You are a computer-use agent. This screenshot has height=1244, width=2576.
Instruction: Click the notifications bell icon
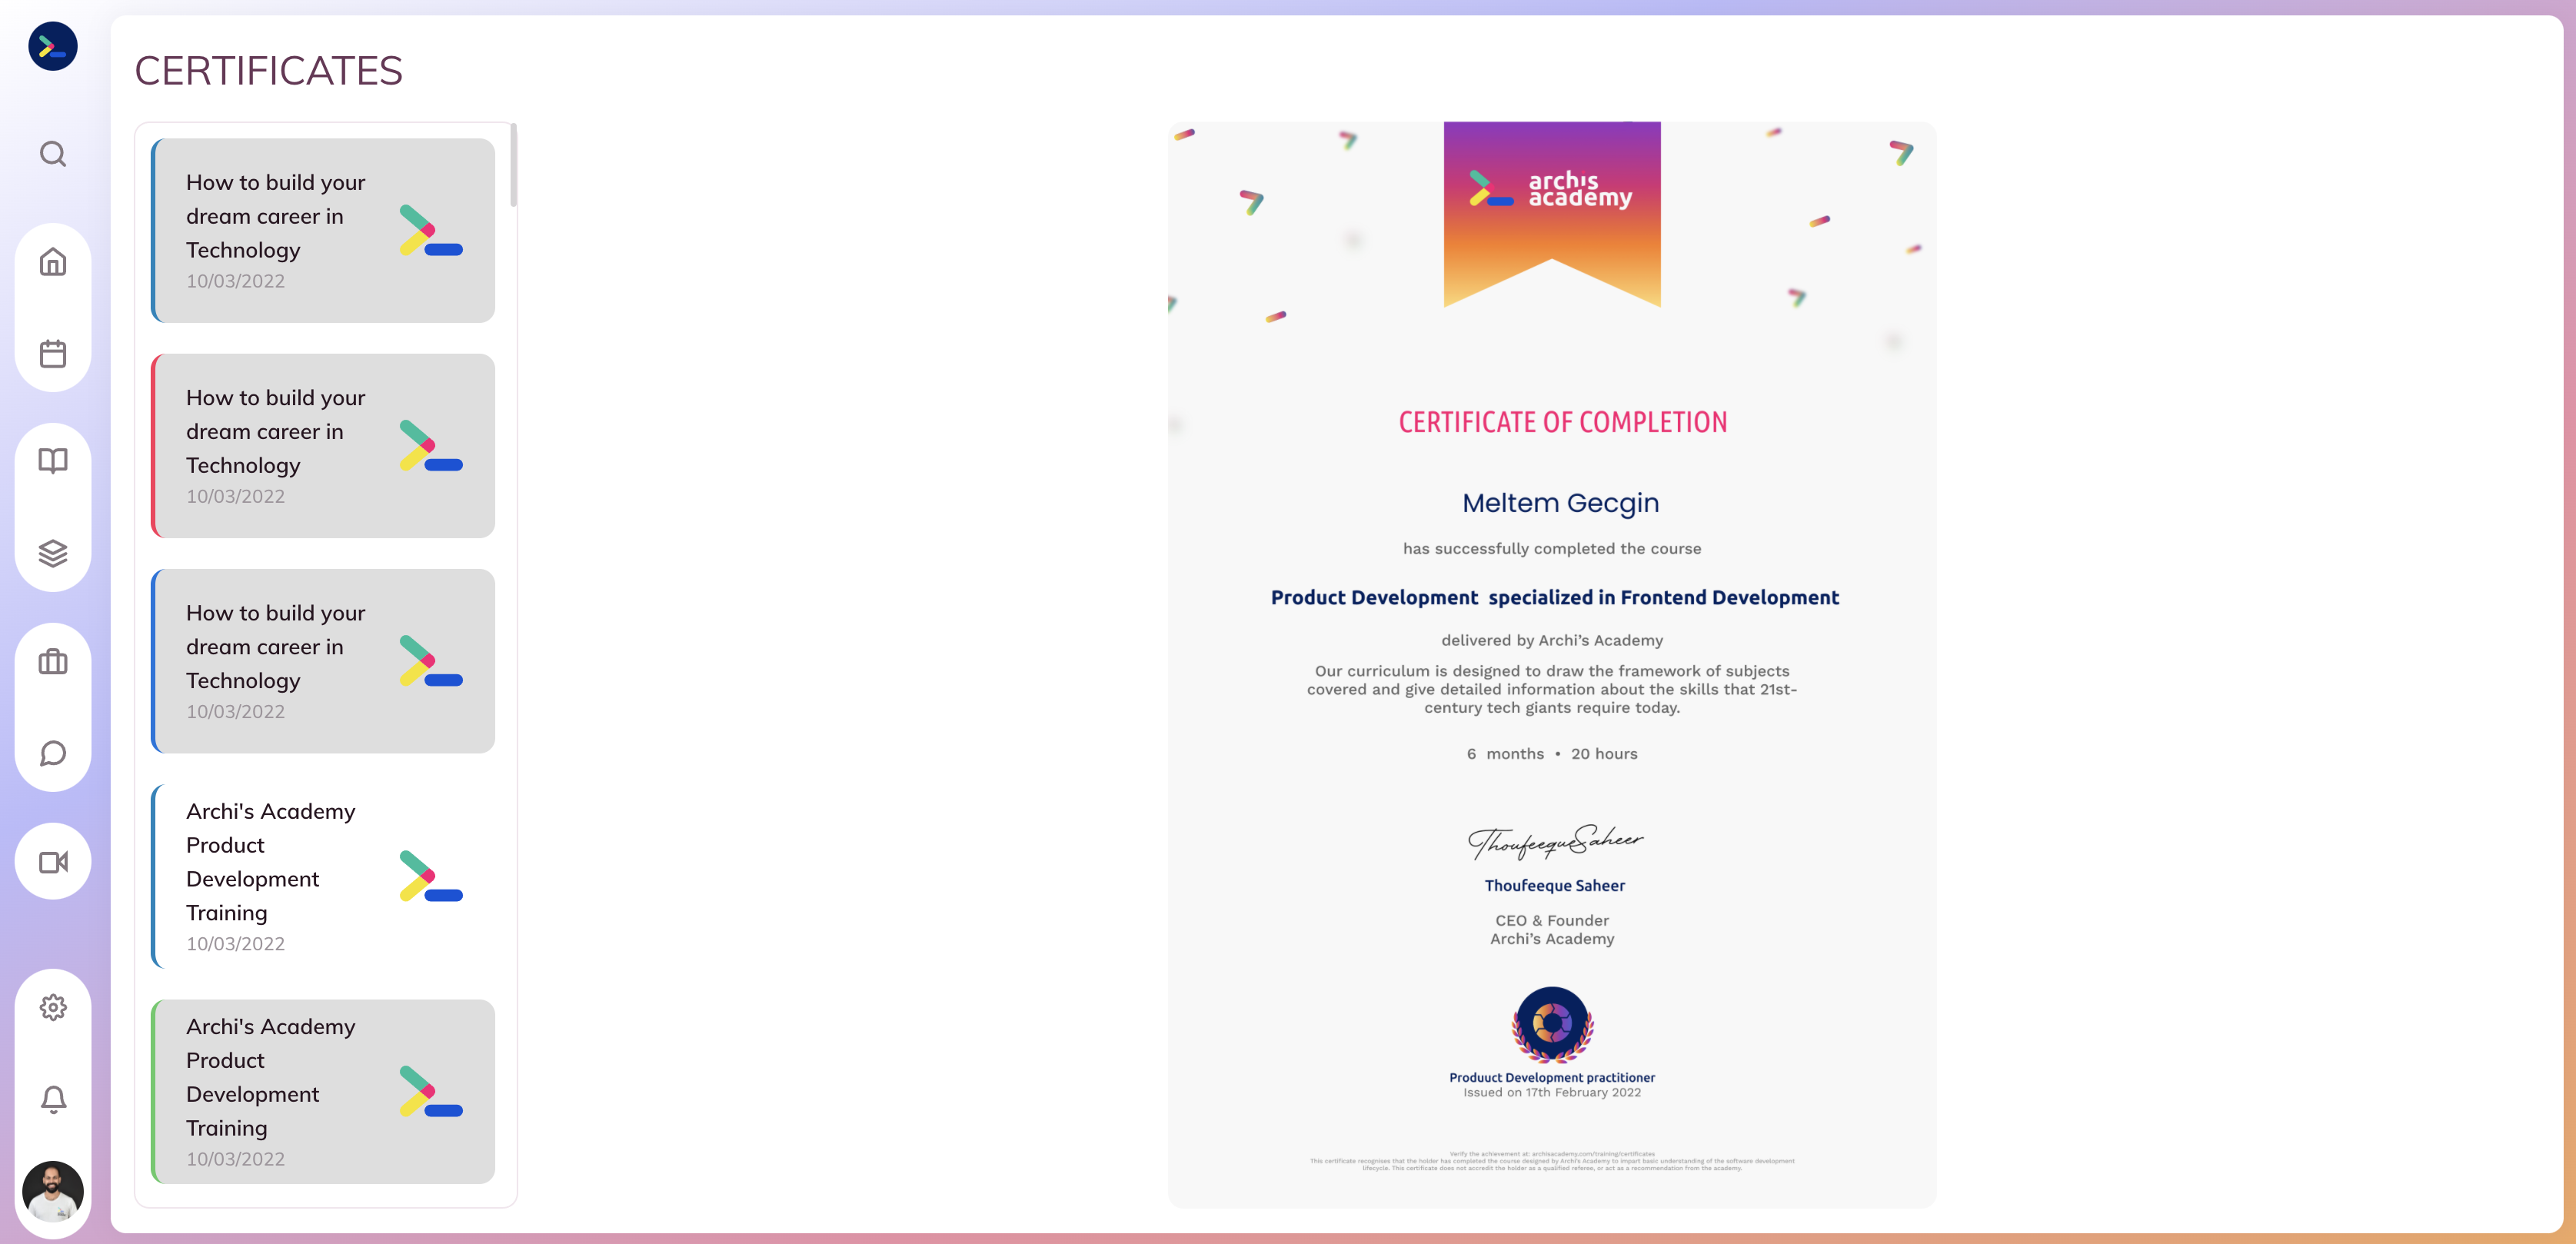[x=53, y=1099]
